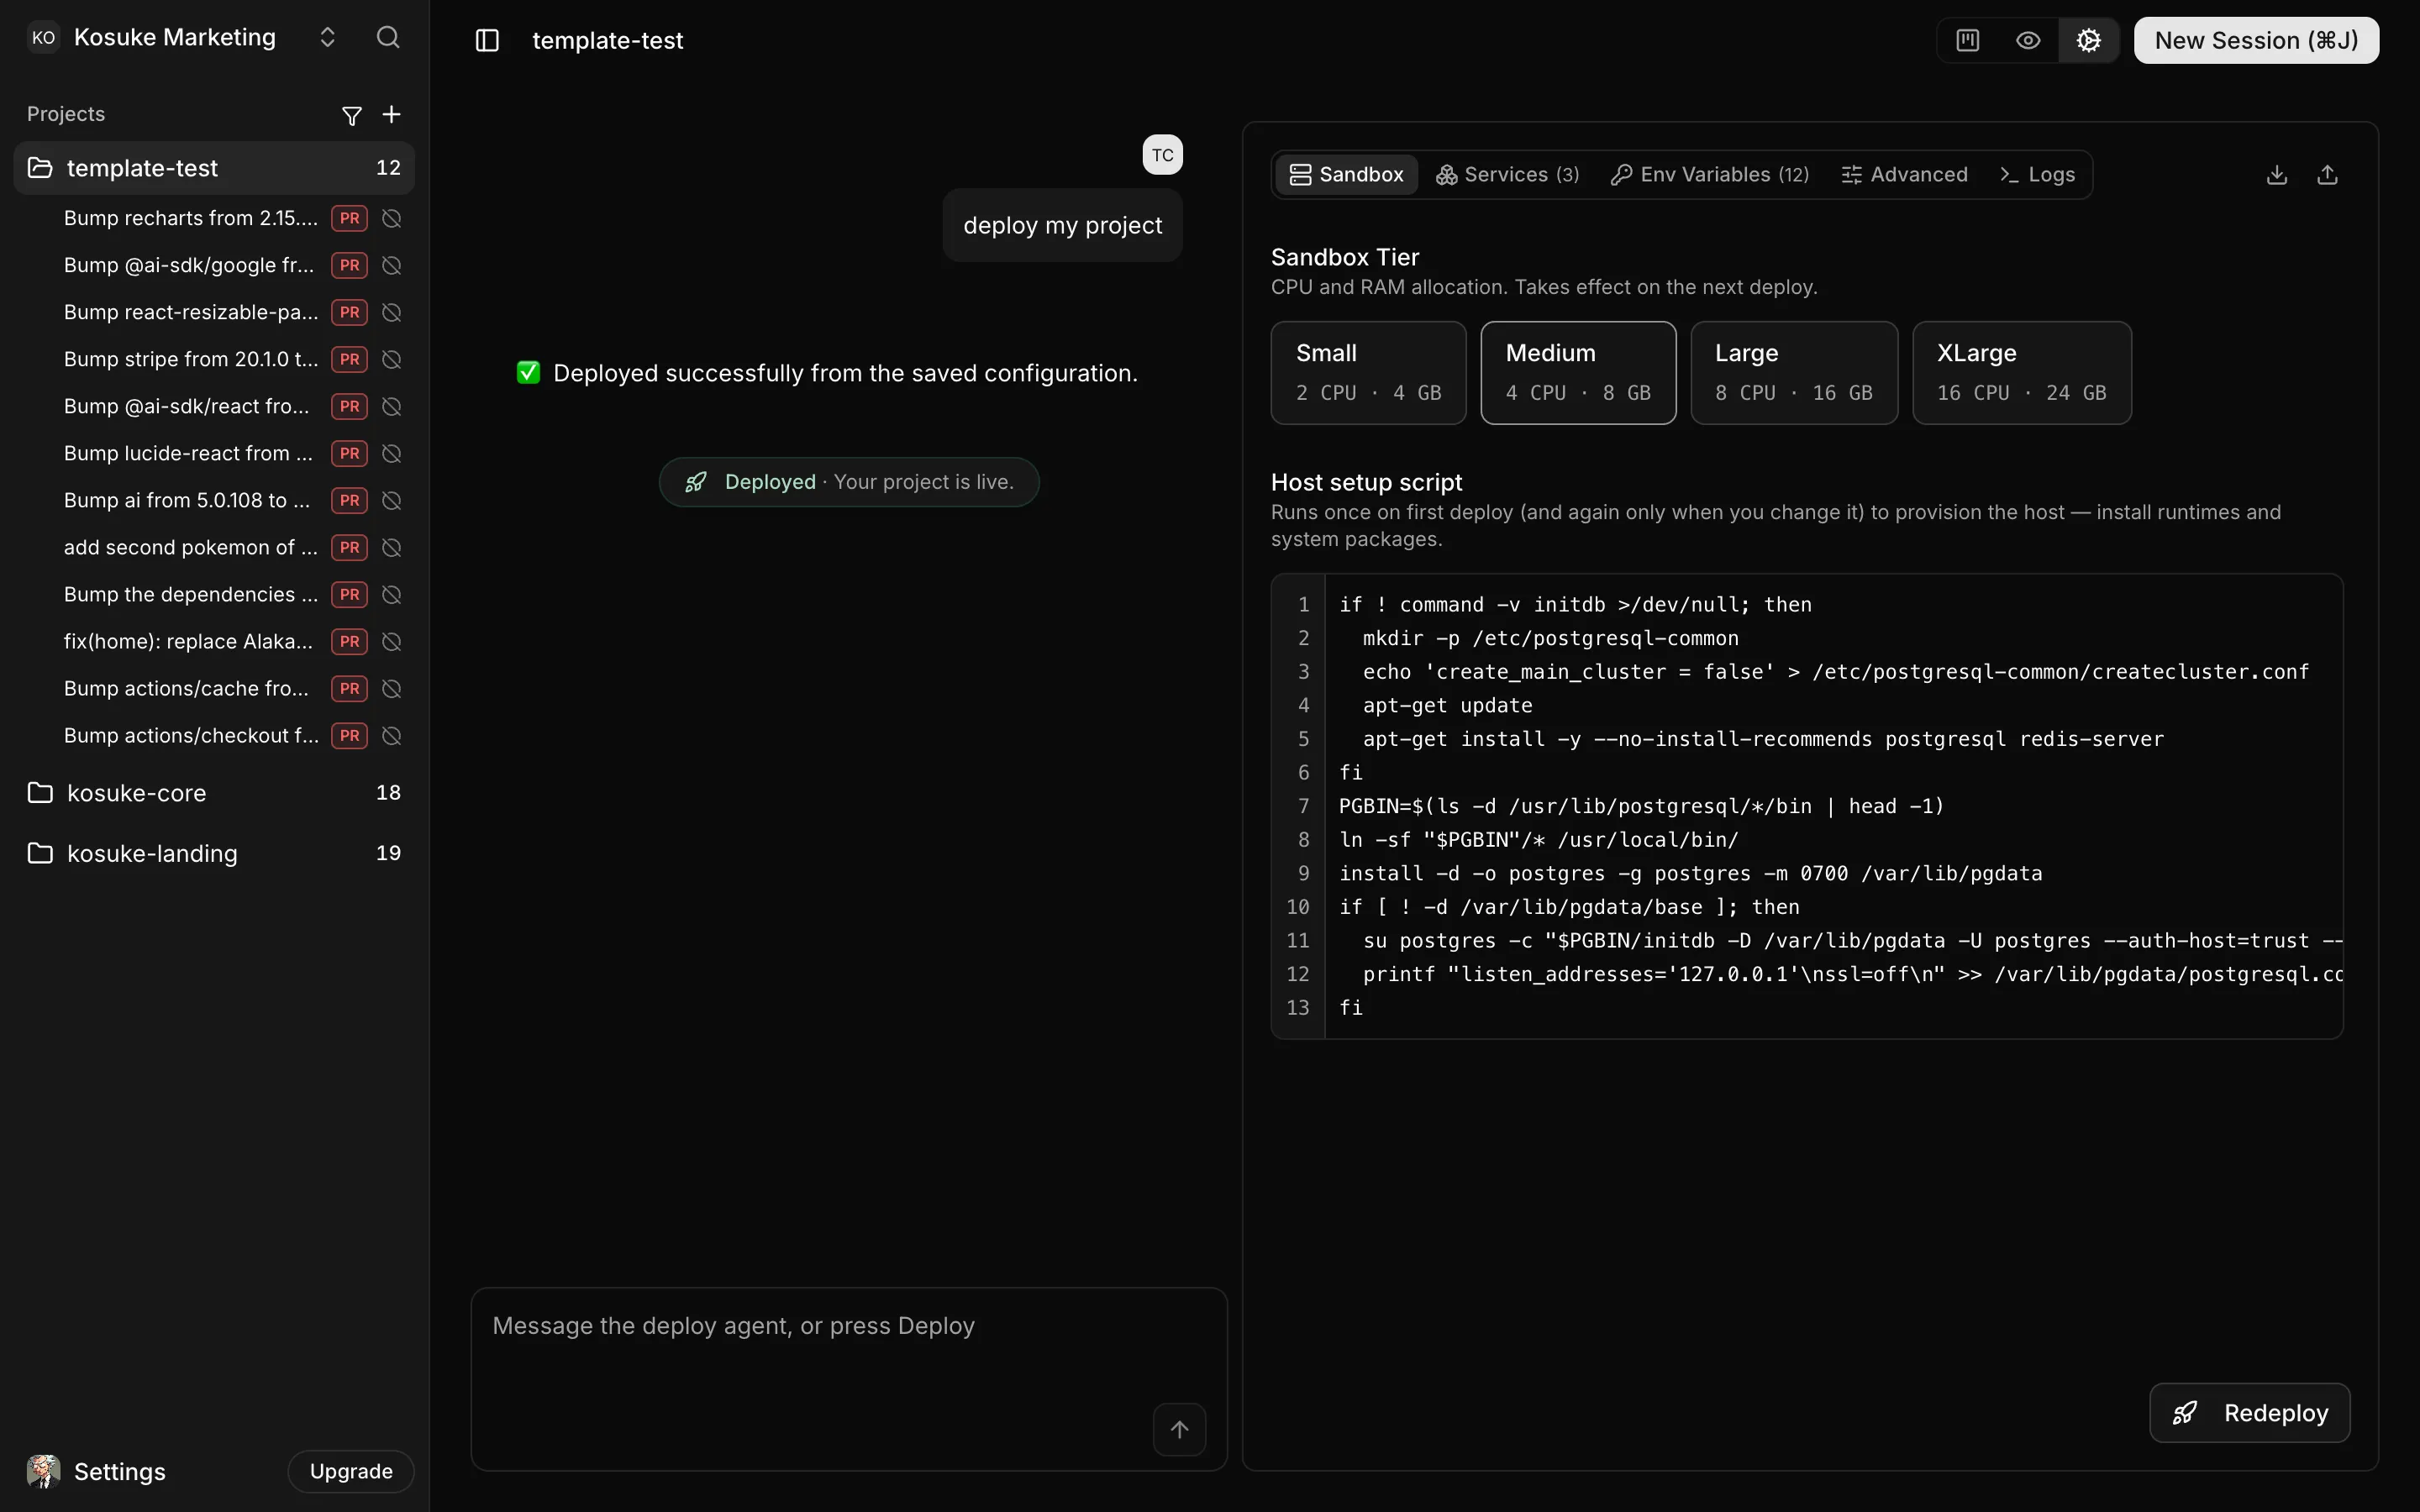Open Bump the dependencies session
2420x1512 pixels.
tap(190, 594)
